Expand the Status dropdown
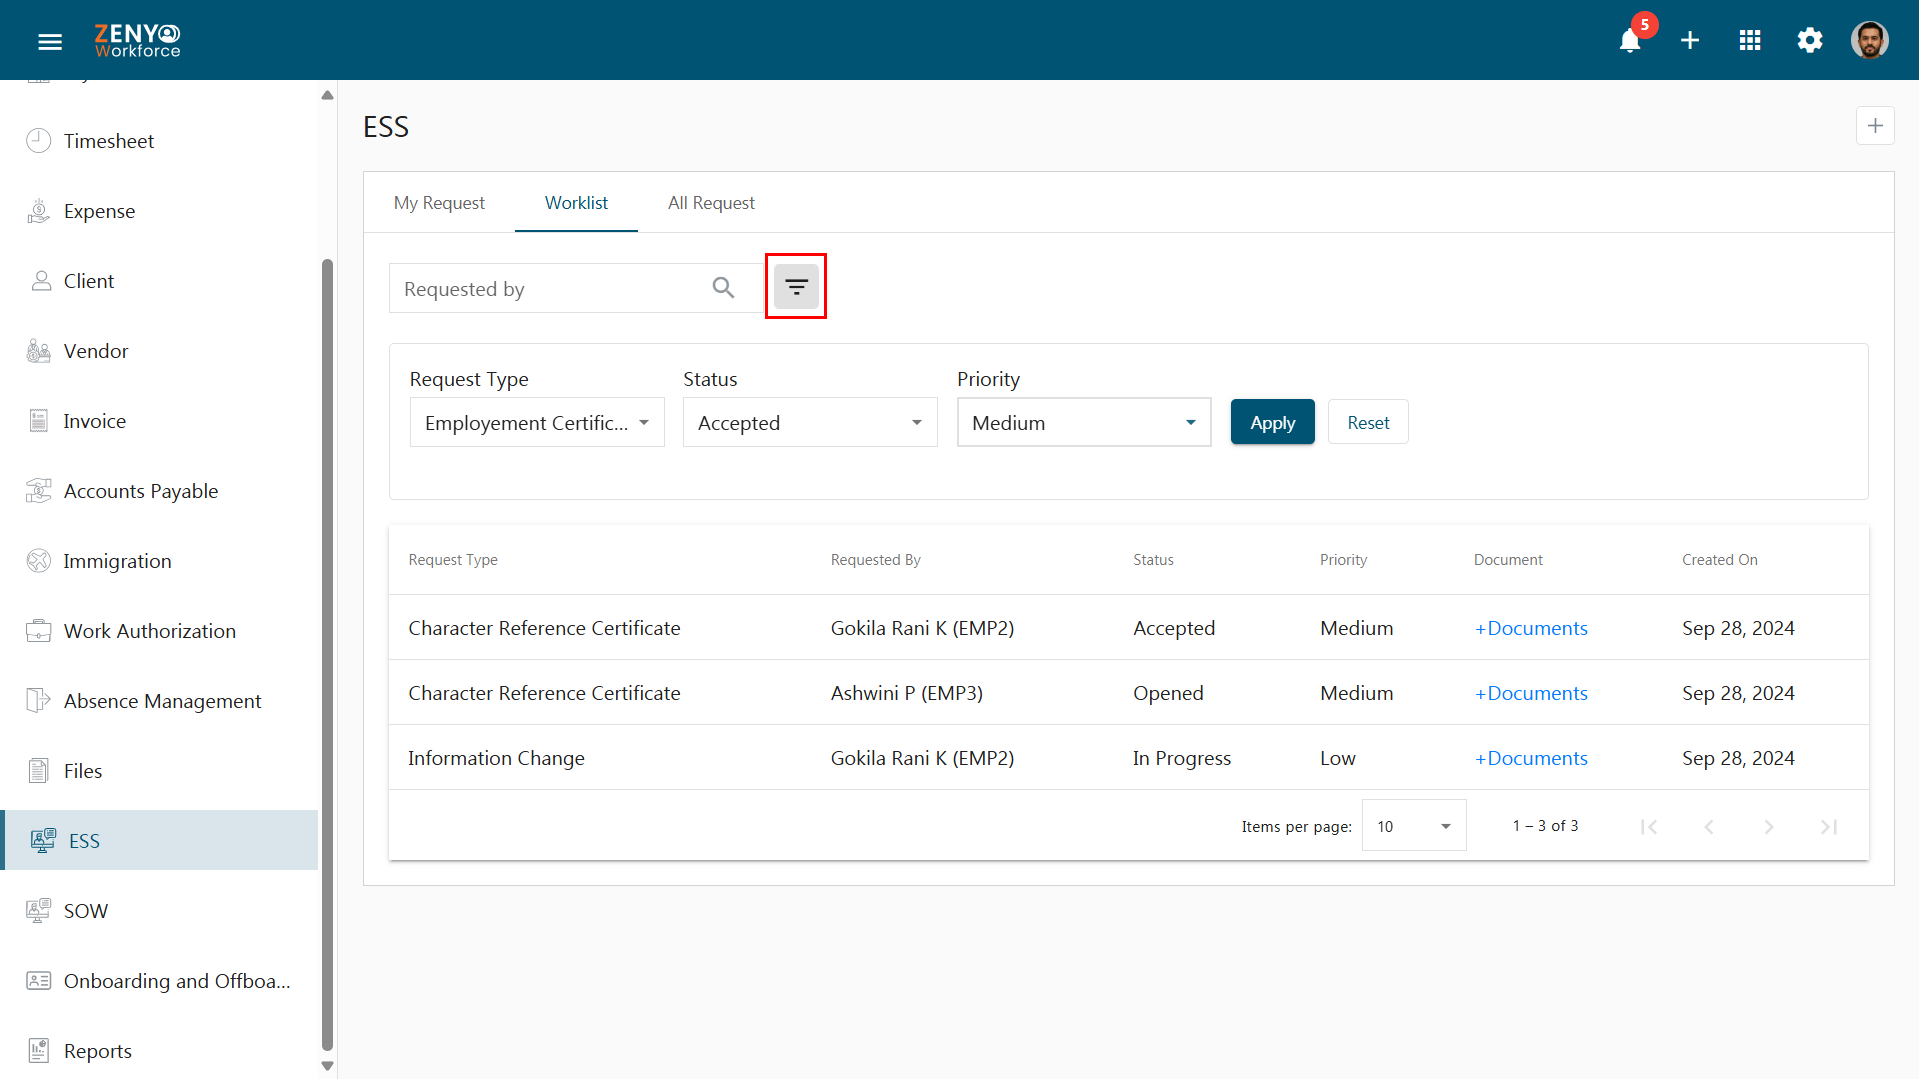Viewport: 1919px width, 1079px height. (x=810, y=423)
